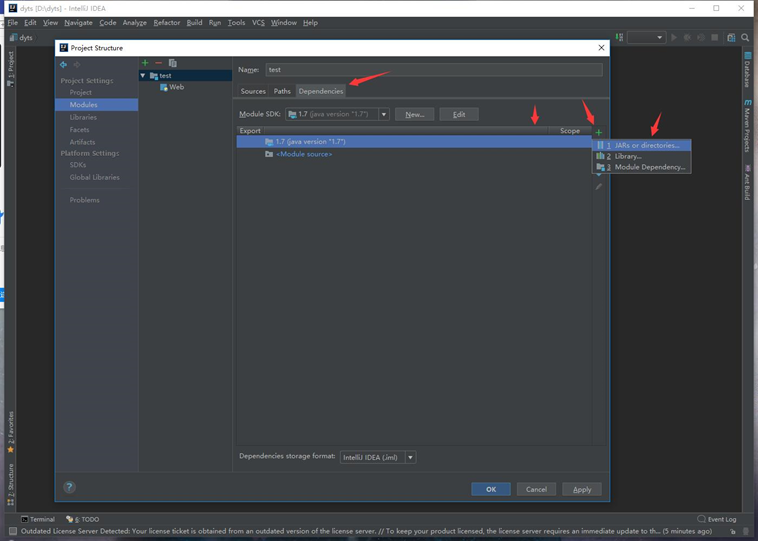Open the Ant Build tool window
This screenshot has width=758, height=541.
click(747, 182)
